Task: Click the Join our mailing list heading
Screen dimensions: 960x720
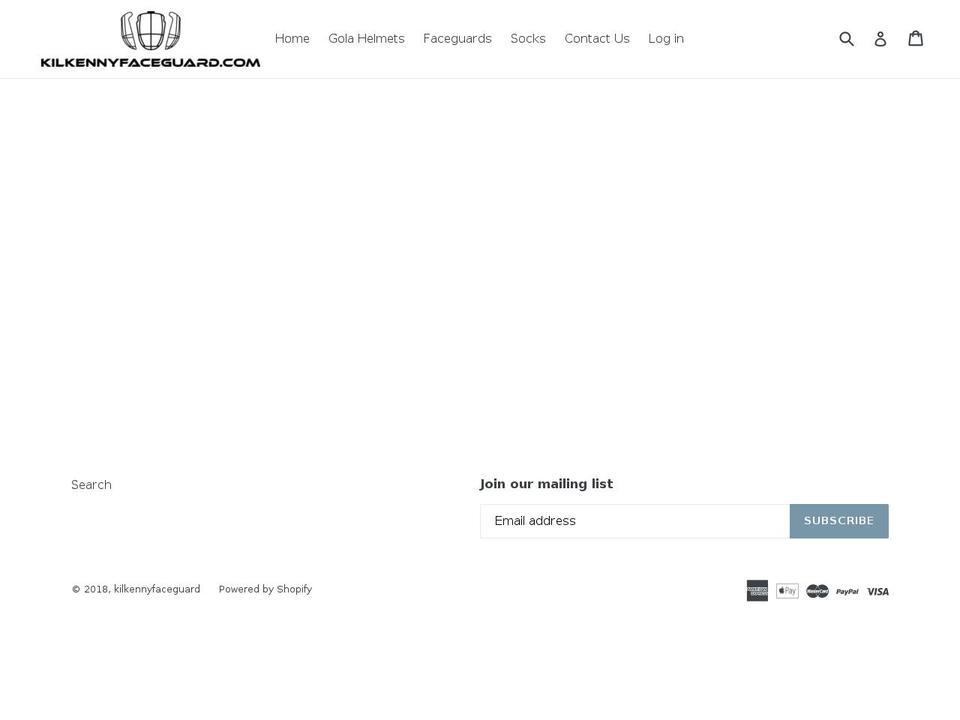Action: point(546,484)
